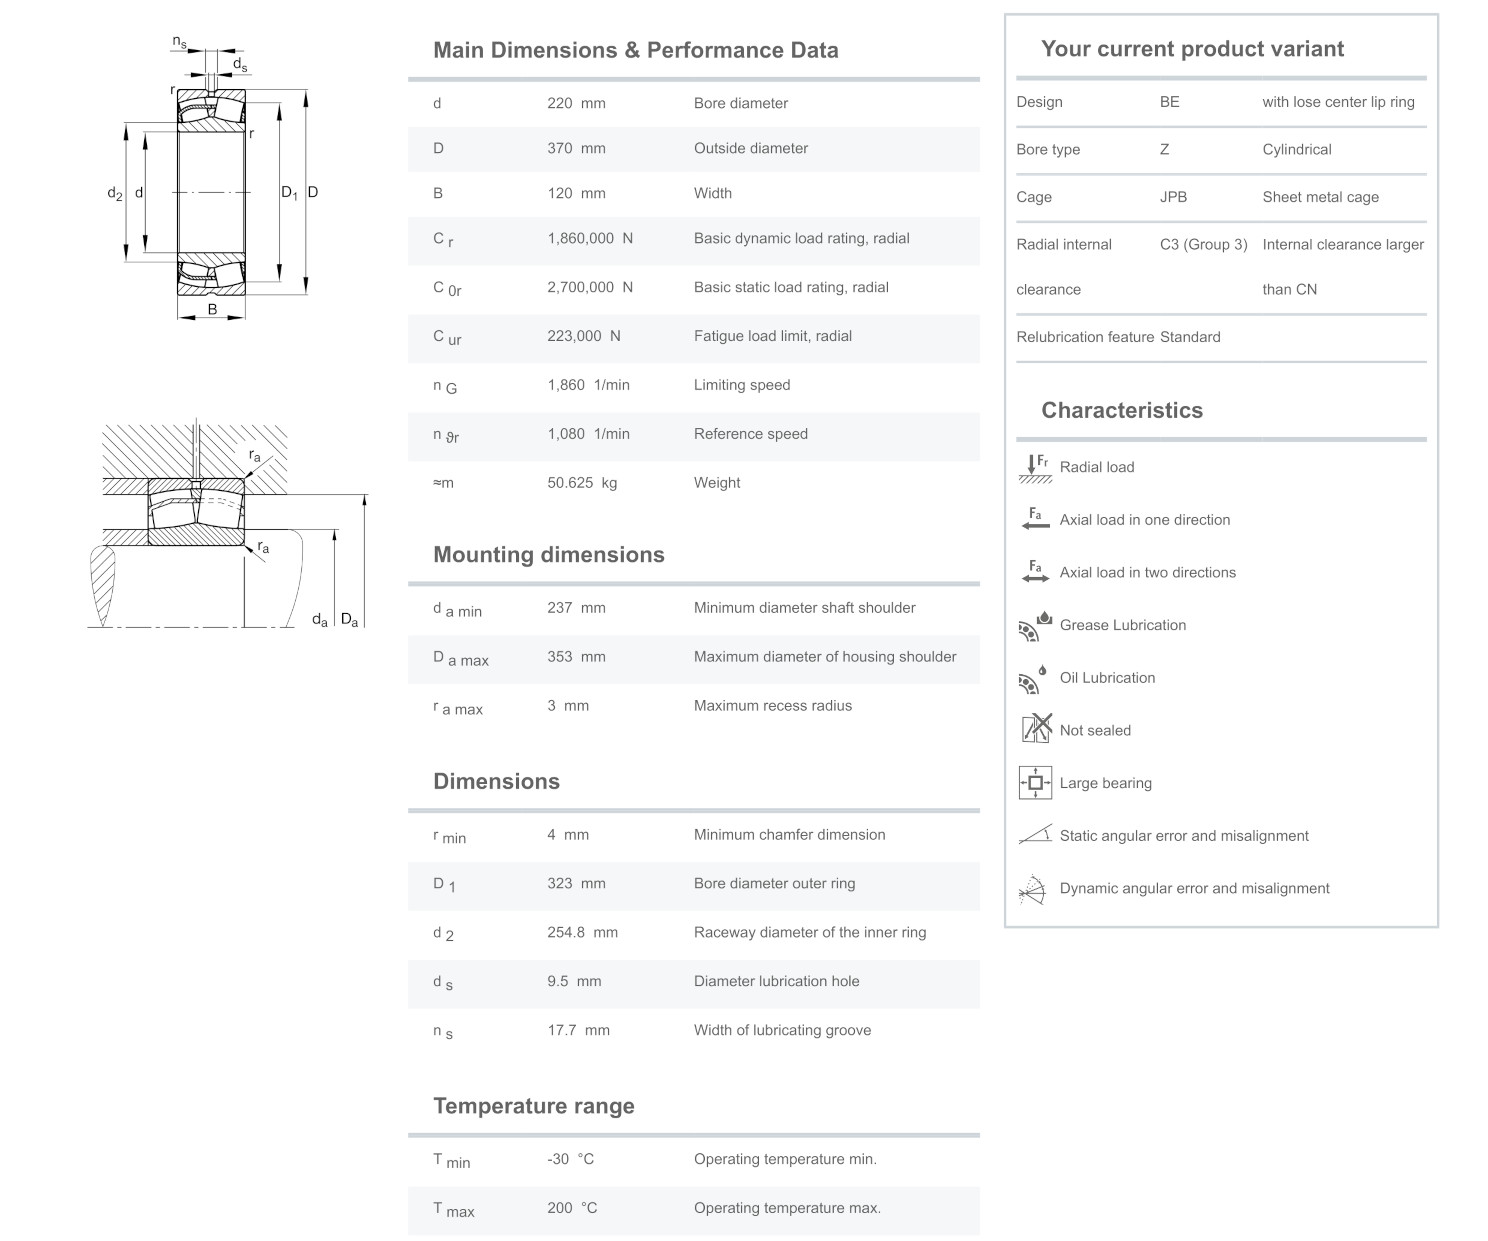Click the Oil Lubrication icon
The width and height of the screenshot is (1488, 1241).
click(x=1034, y=679)
